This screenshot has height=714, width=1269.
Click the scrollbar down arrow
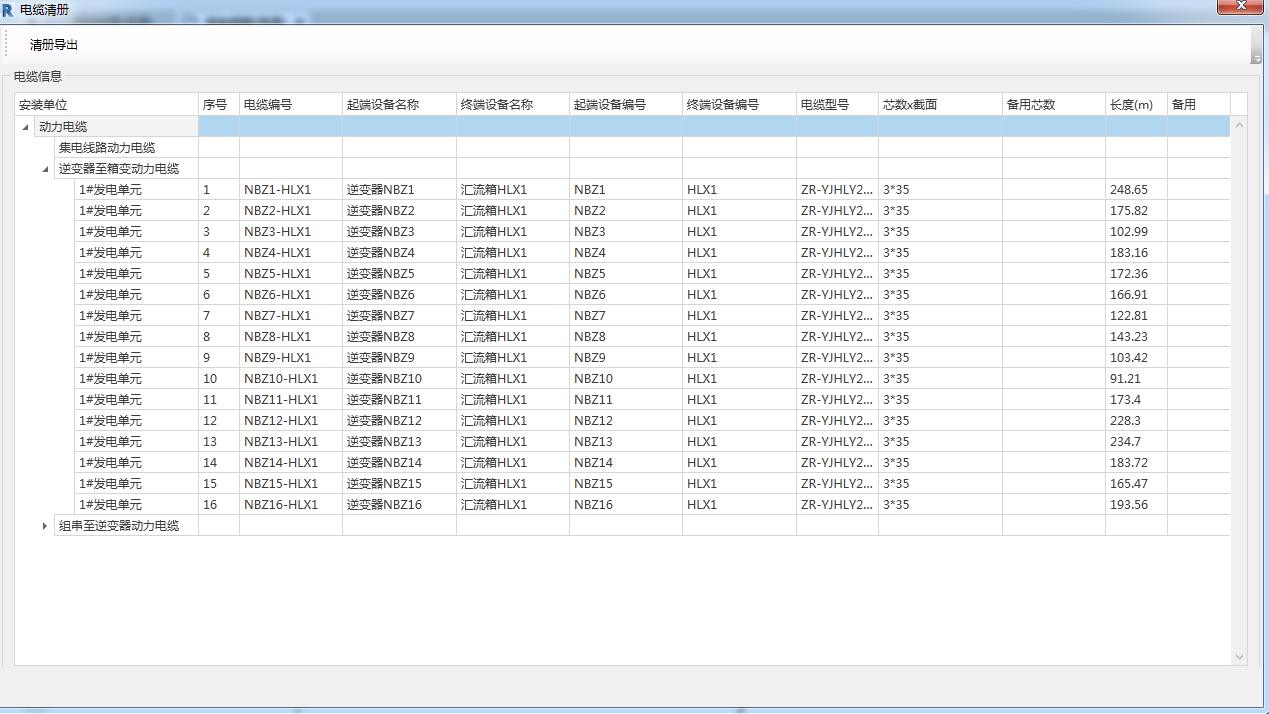pos(1240,657)
